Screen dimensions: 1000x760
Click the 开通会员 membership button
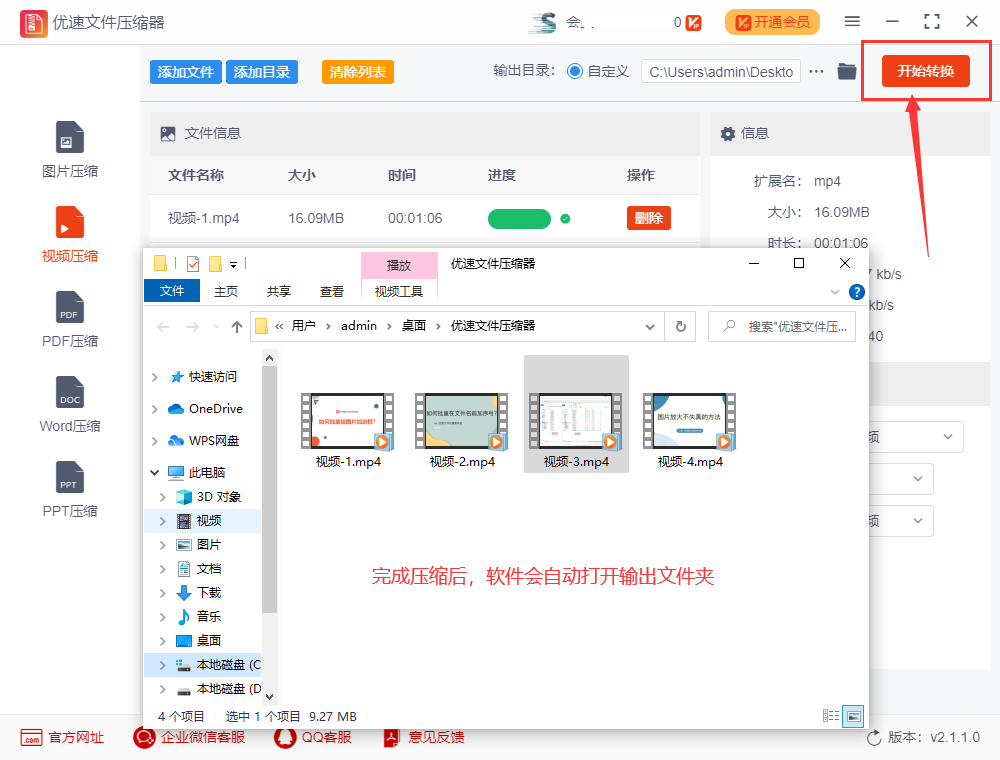(772, 22)
